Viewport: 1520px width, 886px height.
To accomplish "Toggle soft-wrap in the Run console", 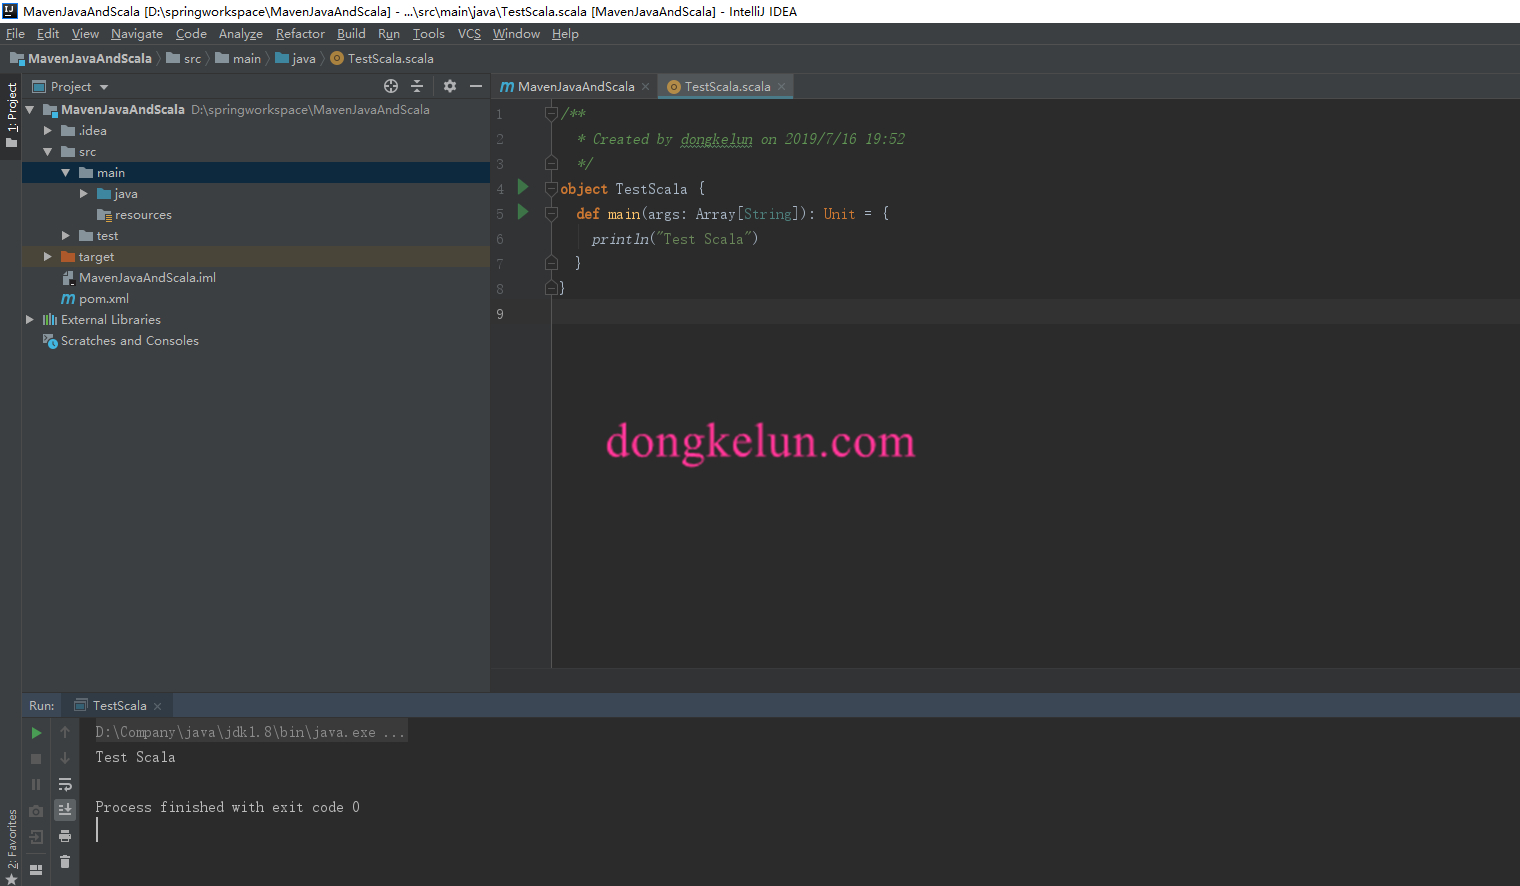I will tap(65, 785).
